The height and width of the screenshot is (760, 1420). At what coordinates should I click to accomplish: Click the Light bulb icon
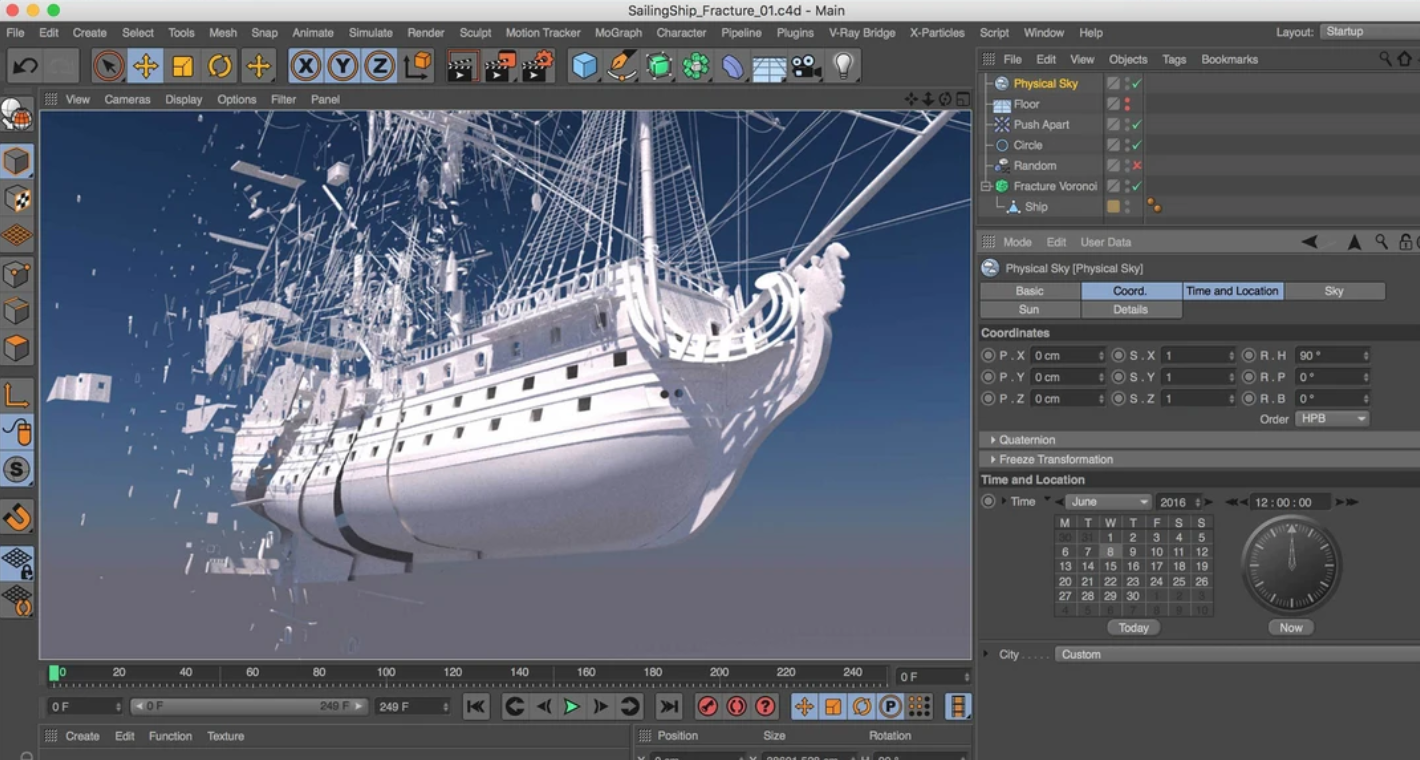(x=844, y=67)
